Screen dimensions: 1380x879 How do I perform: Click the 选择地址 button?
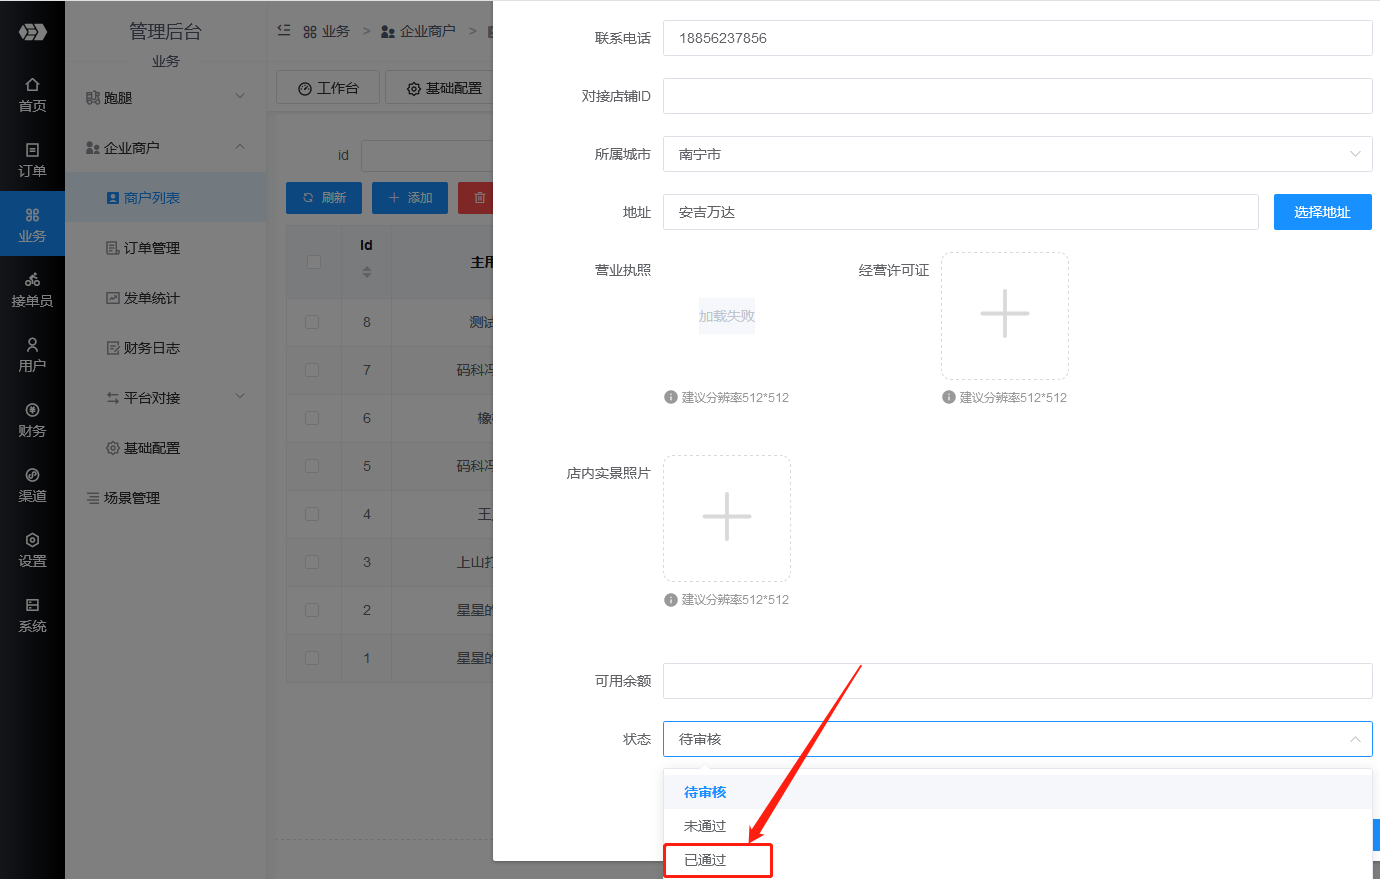pos(1322,212)
